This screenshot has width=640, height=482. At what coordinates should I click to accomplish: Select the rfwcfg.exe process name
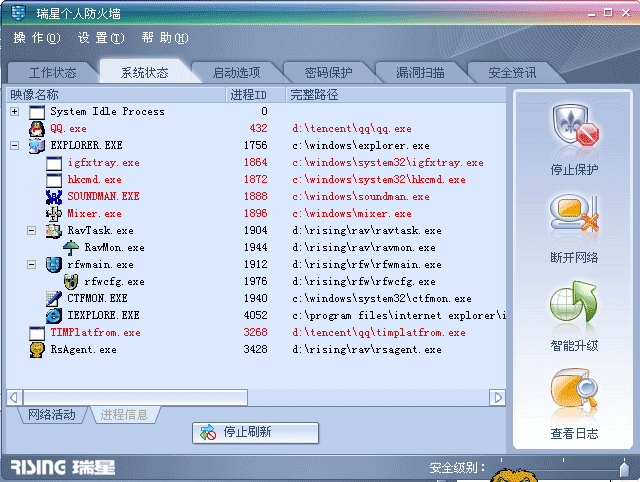coord(115,282)
